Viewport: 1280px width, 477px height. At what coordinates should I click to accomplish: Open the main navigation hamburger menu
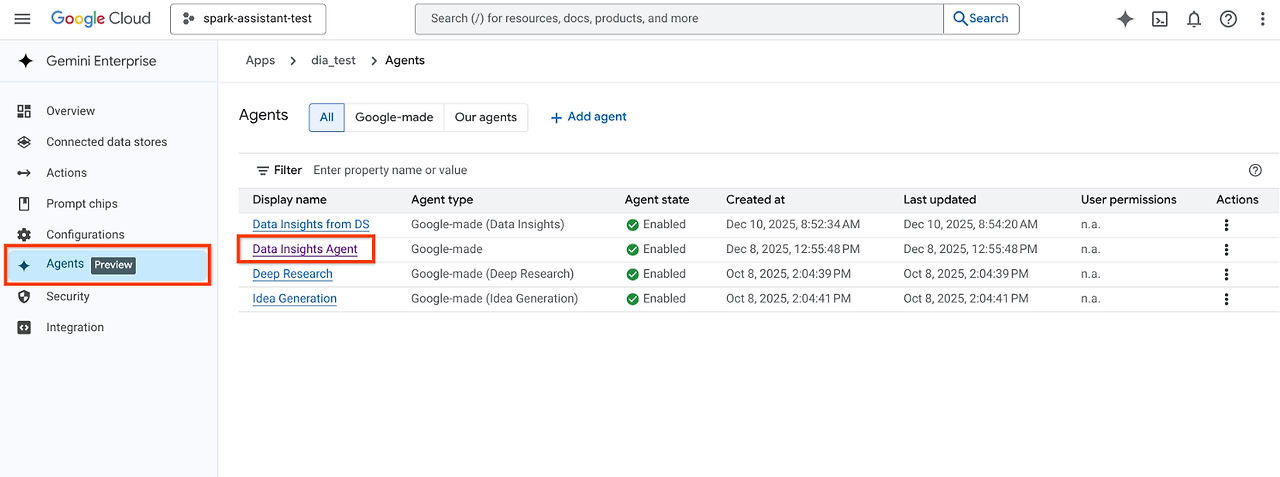pos(22,18)
